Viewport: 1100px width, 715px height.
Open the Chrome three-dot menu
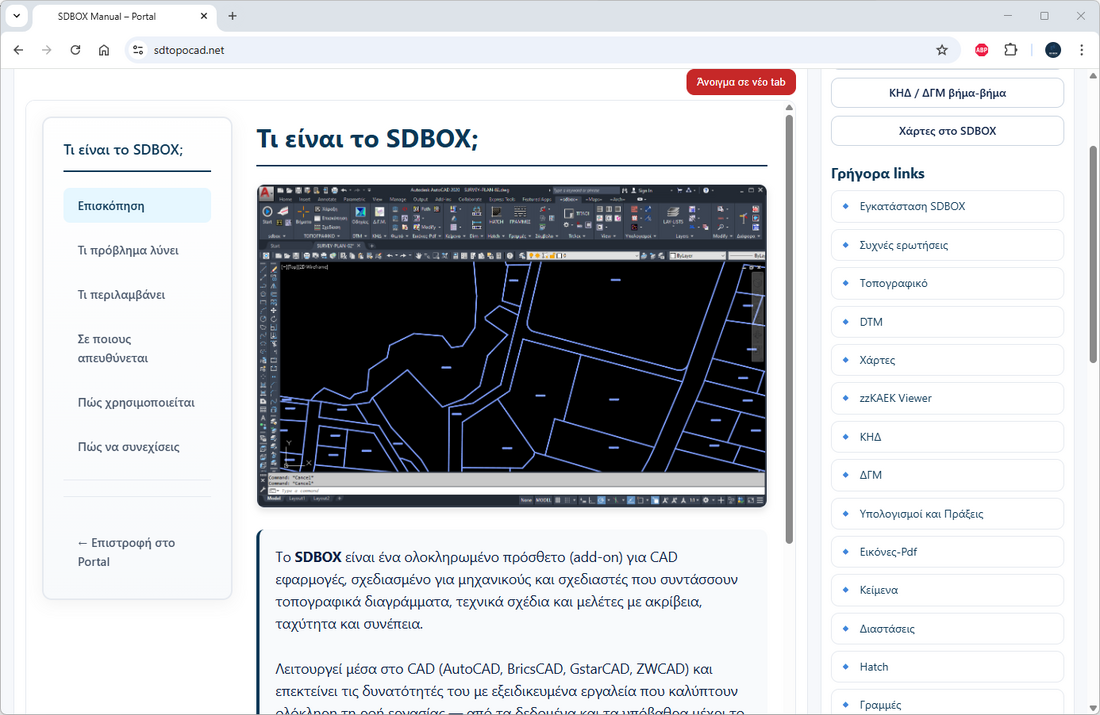1081,50
